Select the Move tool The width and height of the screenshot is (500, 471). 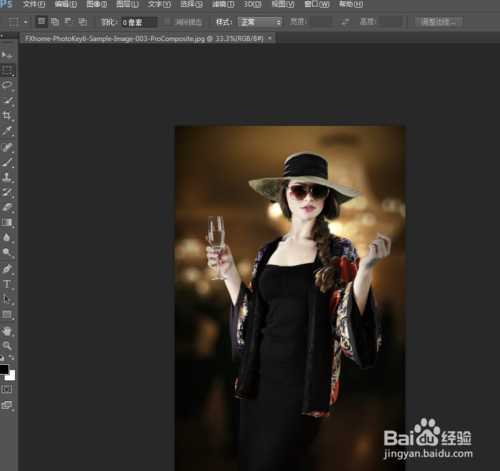coord(7,54)
